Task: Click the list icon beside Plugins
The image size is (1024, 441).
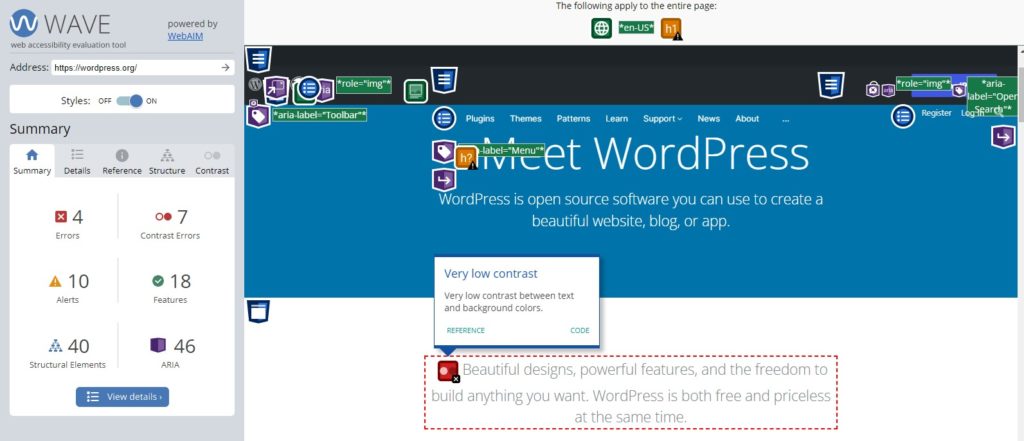Action: click(x=445, y=118)
